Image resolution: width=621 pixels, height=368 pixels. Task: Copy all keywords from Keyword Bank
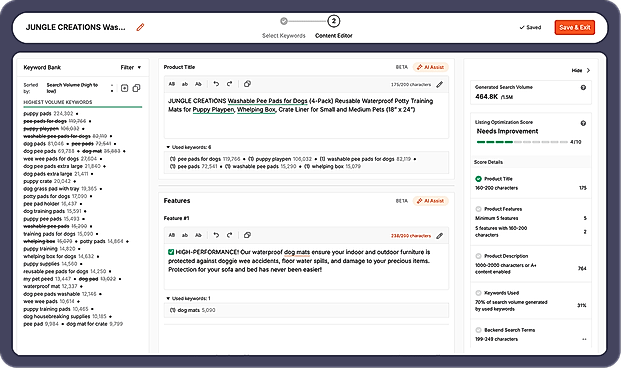pos(136,88)
